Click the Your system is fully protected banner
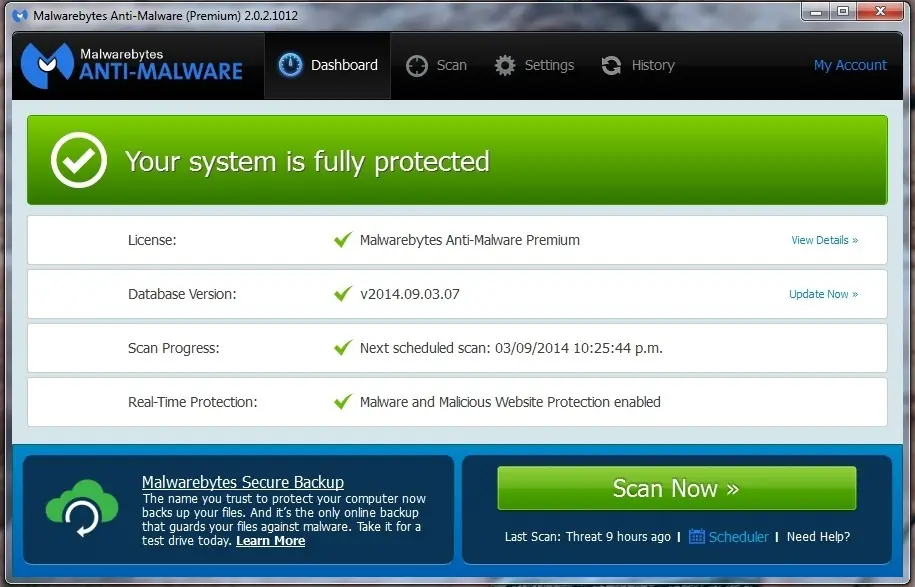This screenshot has width=915, height=587. pos(458,160)
